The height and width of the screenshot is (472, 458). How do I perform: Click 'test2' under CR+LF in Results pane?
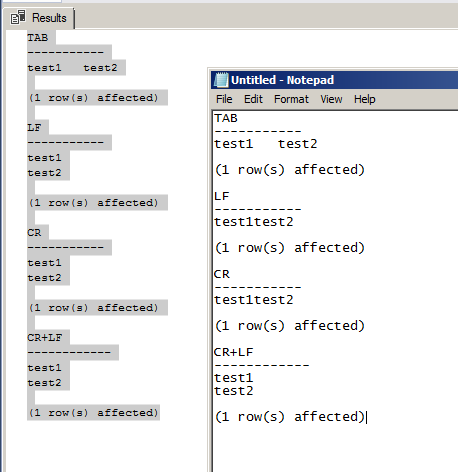[x=45, y=383]
